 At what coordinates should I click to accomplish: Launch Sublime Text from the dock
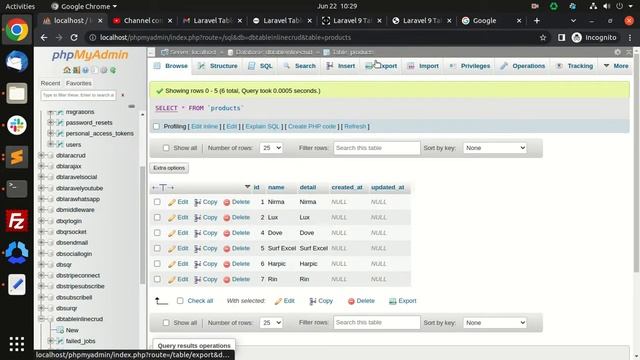pos(17,157)
